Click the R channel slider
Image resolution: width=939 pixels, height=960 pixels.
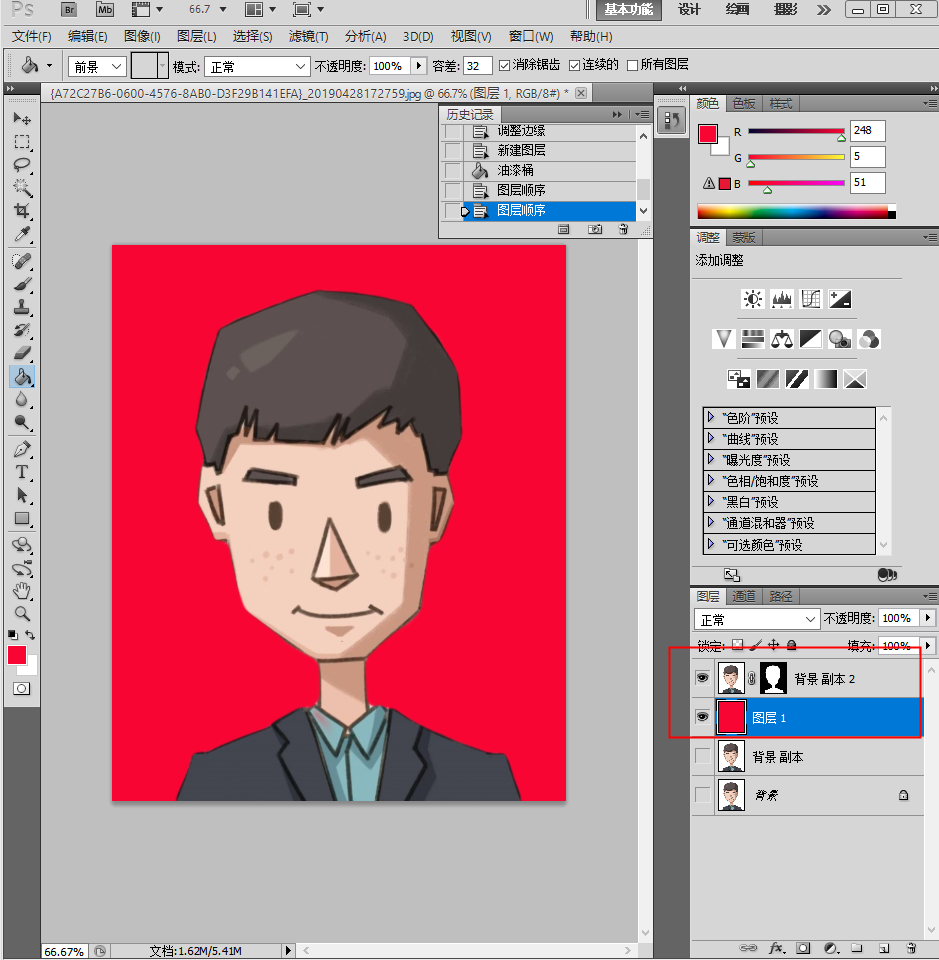[796, 132]
